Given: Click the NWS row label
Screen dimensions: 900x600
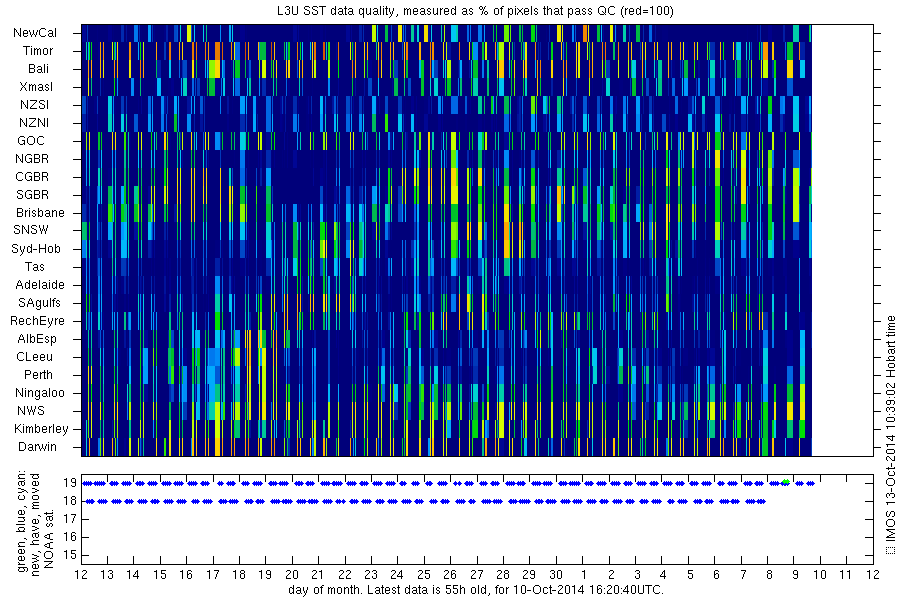Looking at the screenshot, I should [x=31, y=411].
